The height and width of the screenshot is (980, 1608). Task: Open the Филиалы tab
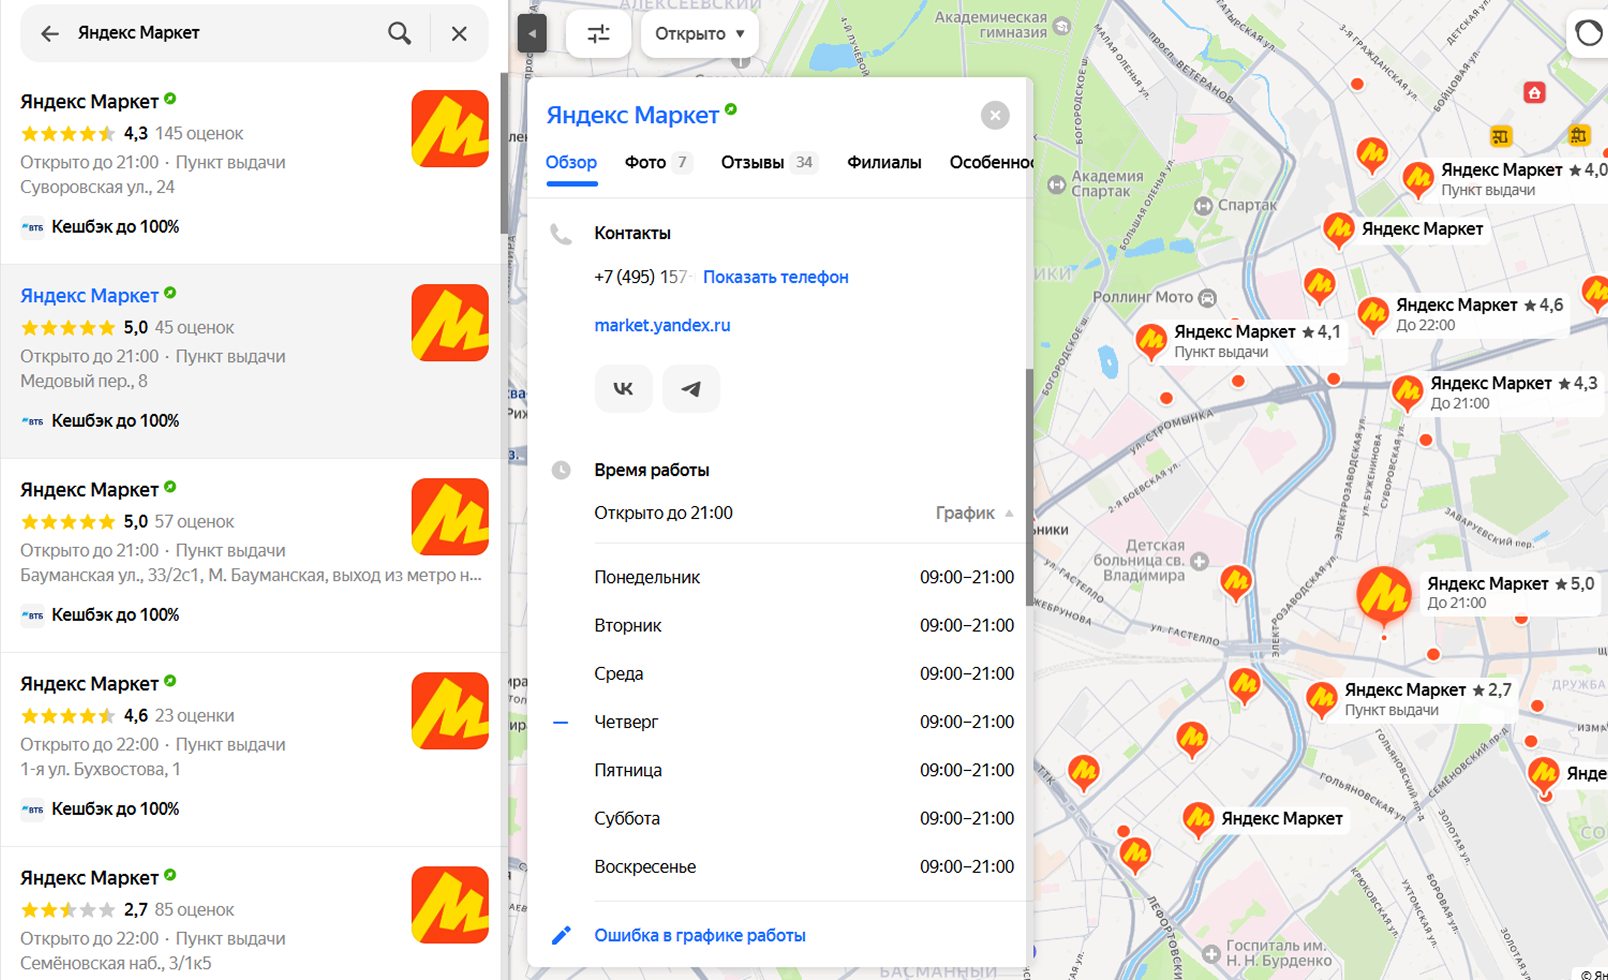(884, 163)
